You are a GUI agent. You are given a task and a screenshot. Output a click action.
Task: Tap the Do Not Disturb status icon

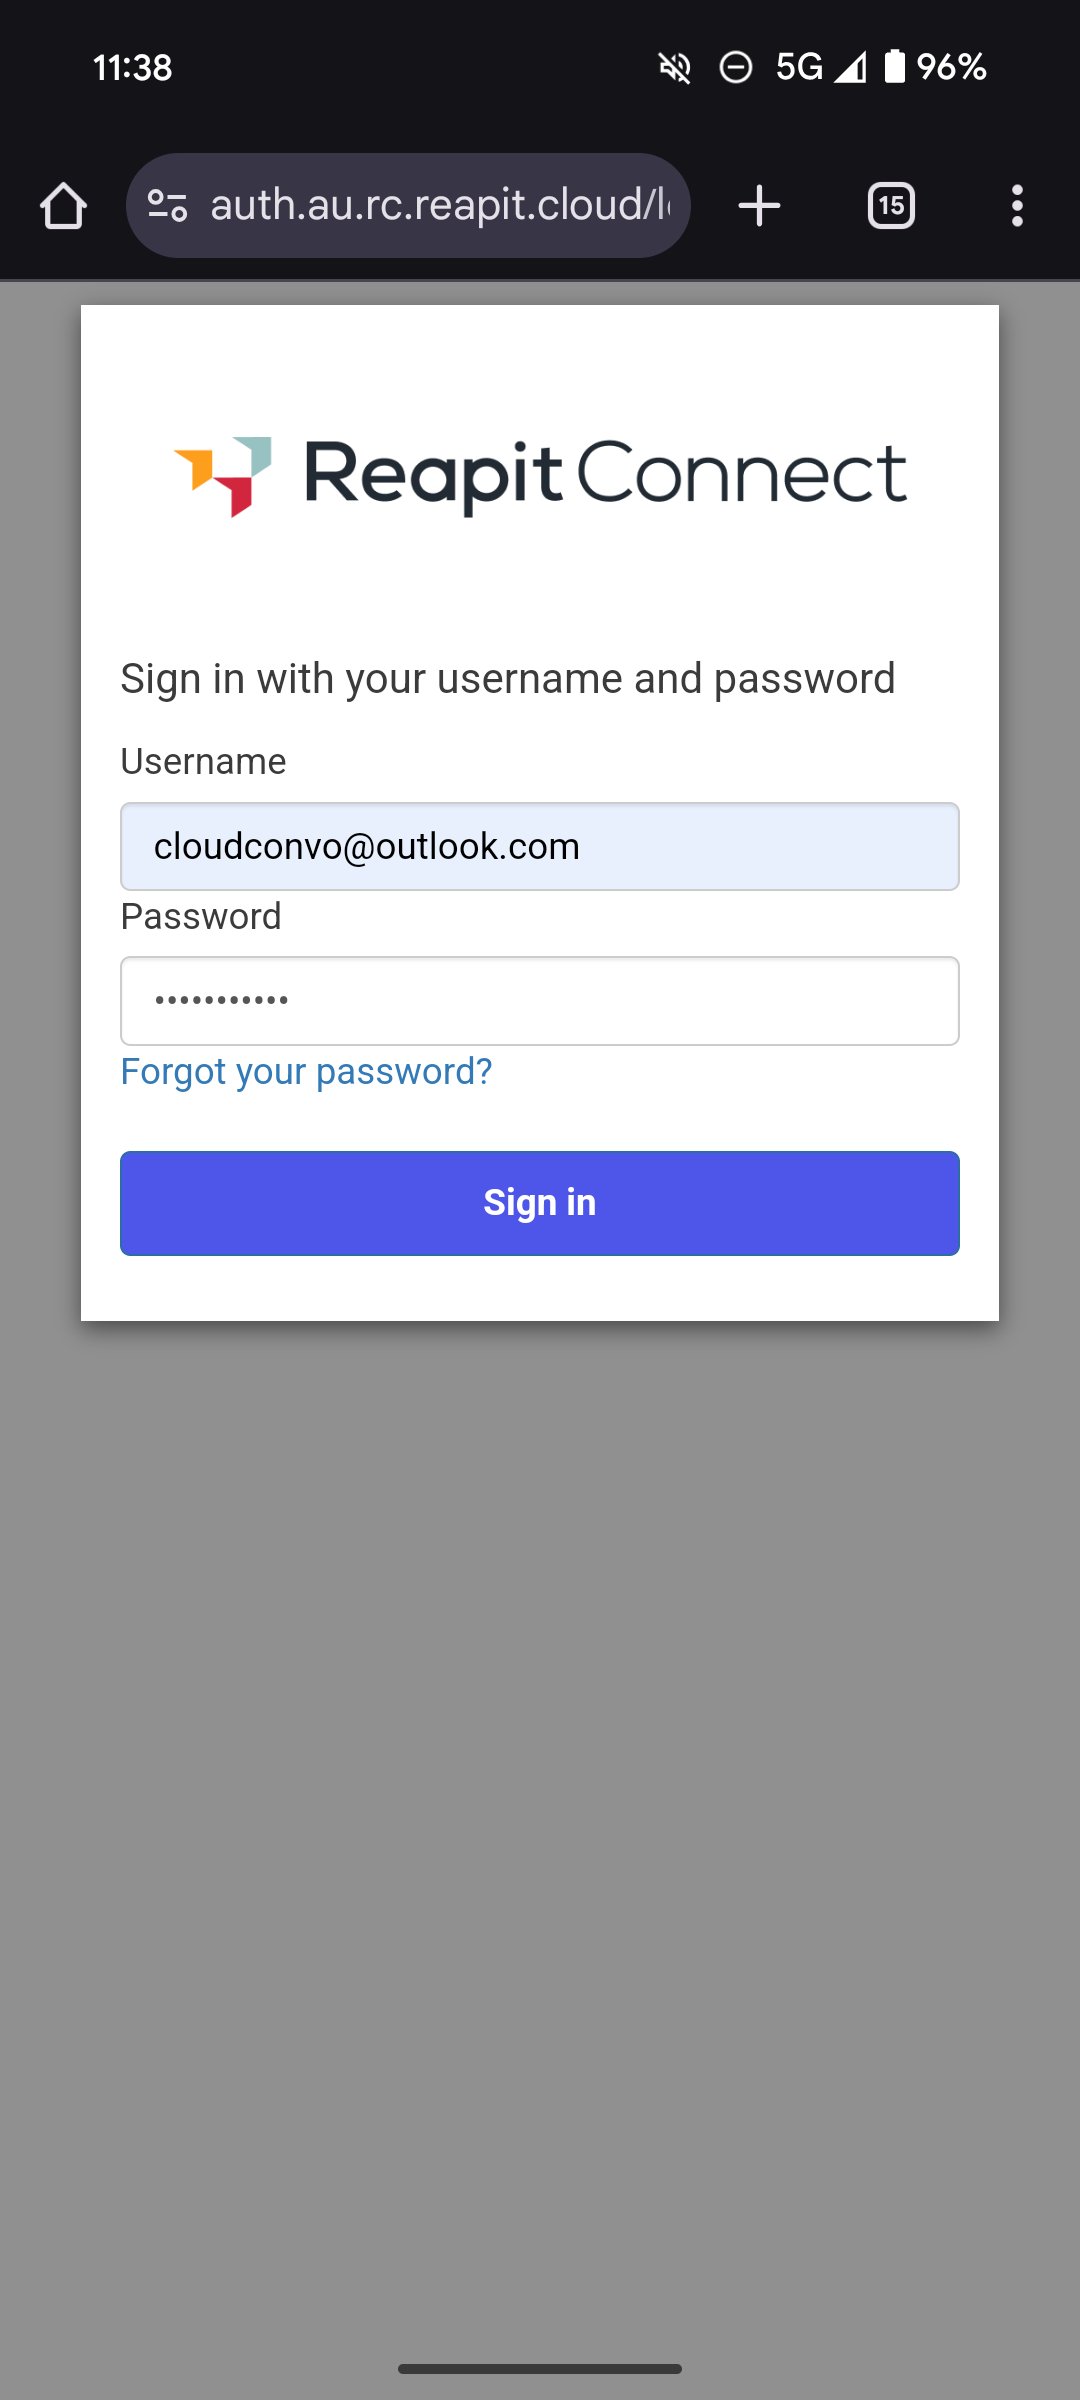tap(736, 68)
